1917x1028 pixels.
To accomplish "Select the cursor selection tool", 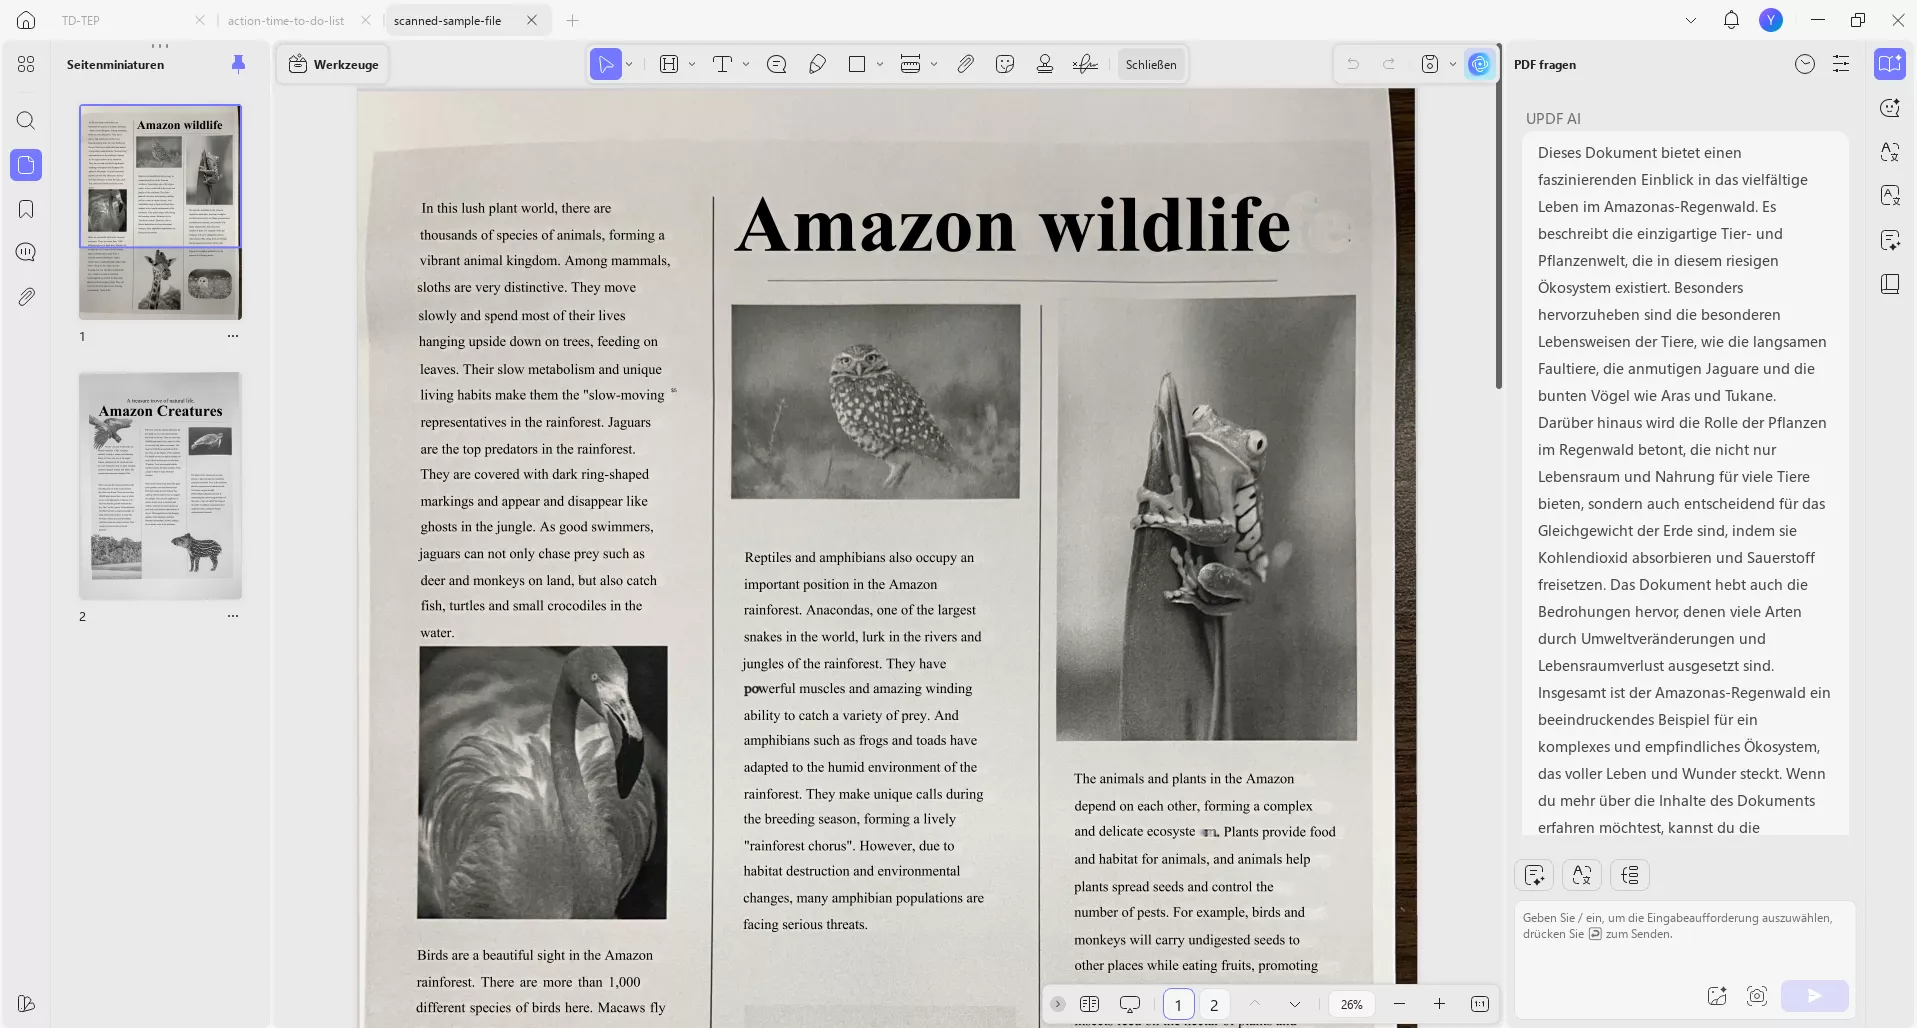I will coord(606,65).
